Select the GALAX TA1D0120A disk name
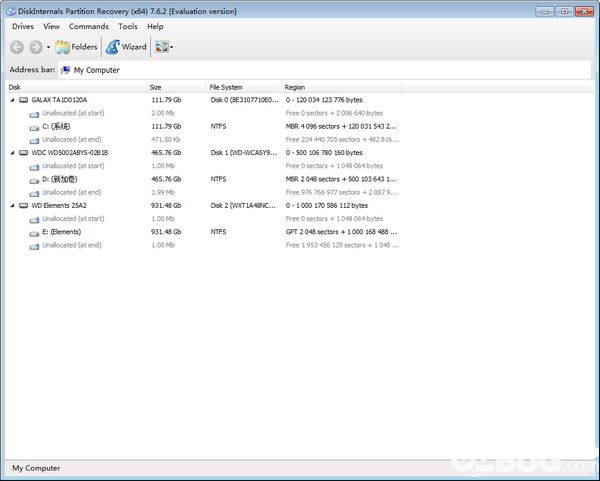 59,100
